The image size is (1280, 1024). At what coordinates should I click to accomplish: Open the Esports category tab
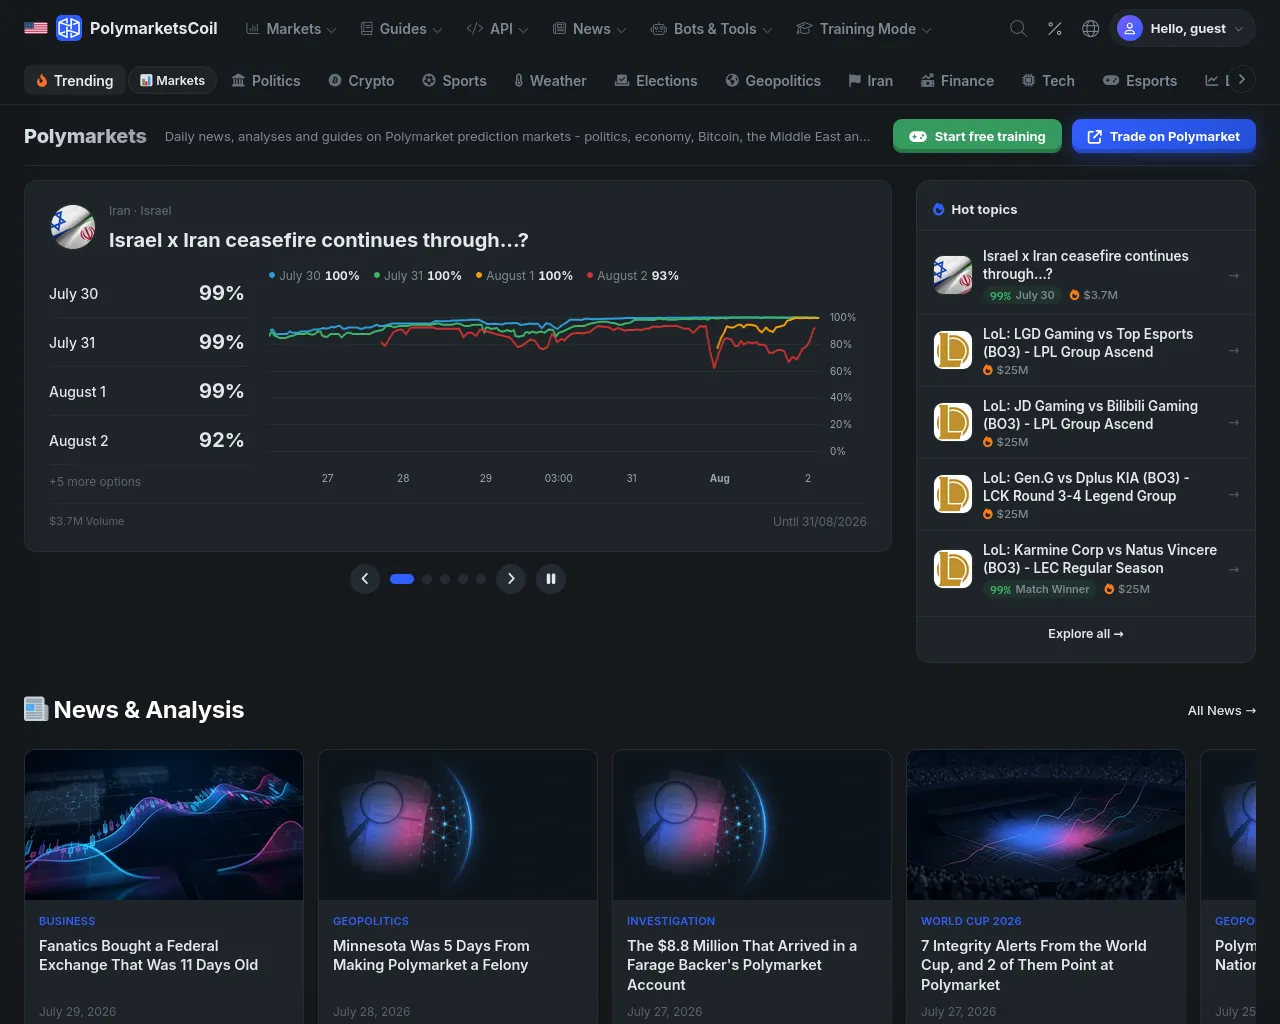tap(1140, 81)
